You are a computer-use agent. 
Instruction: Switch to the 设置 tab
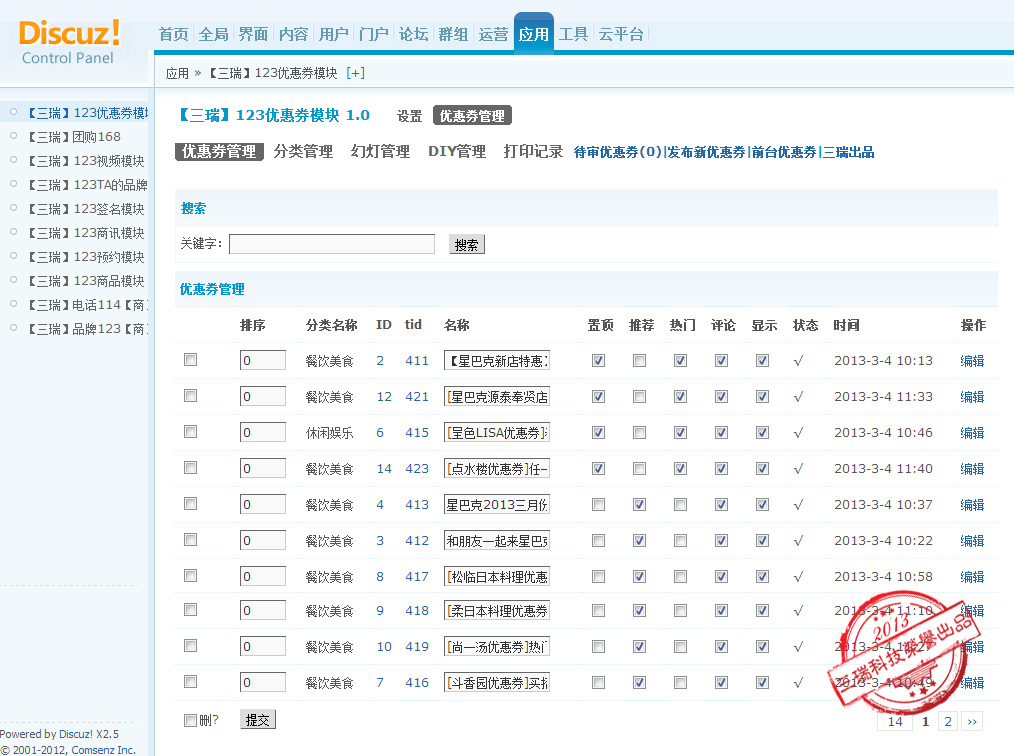pyautogui.click(x=410, y=116)
